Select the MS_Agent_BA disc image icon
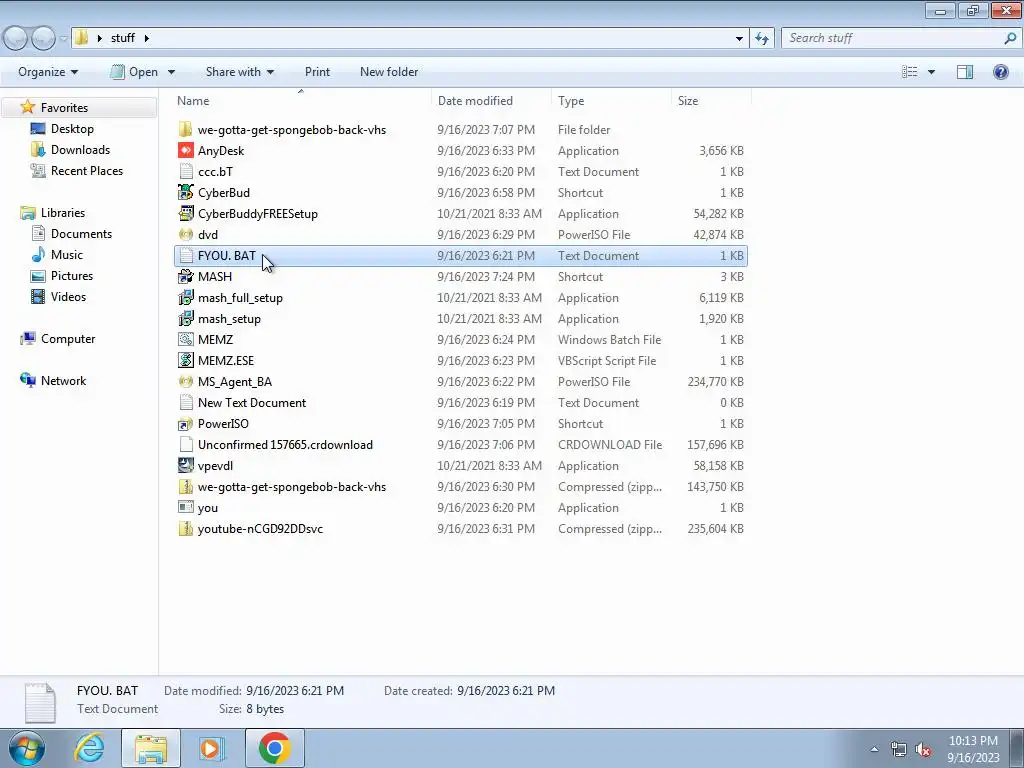The height and width of the screenshot is (768, 1024). (x=185, y=381)
